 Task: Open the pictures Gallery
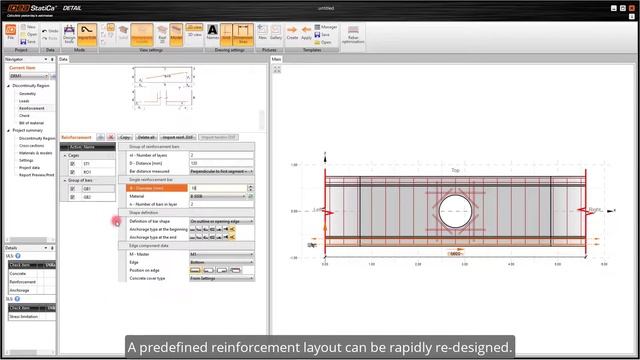click(276, 33)
